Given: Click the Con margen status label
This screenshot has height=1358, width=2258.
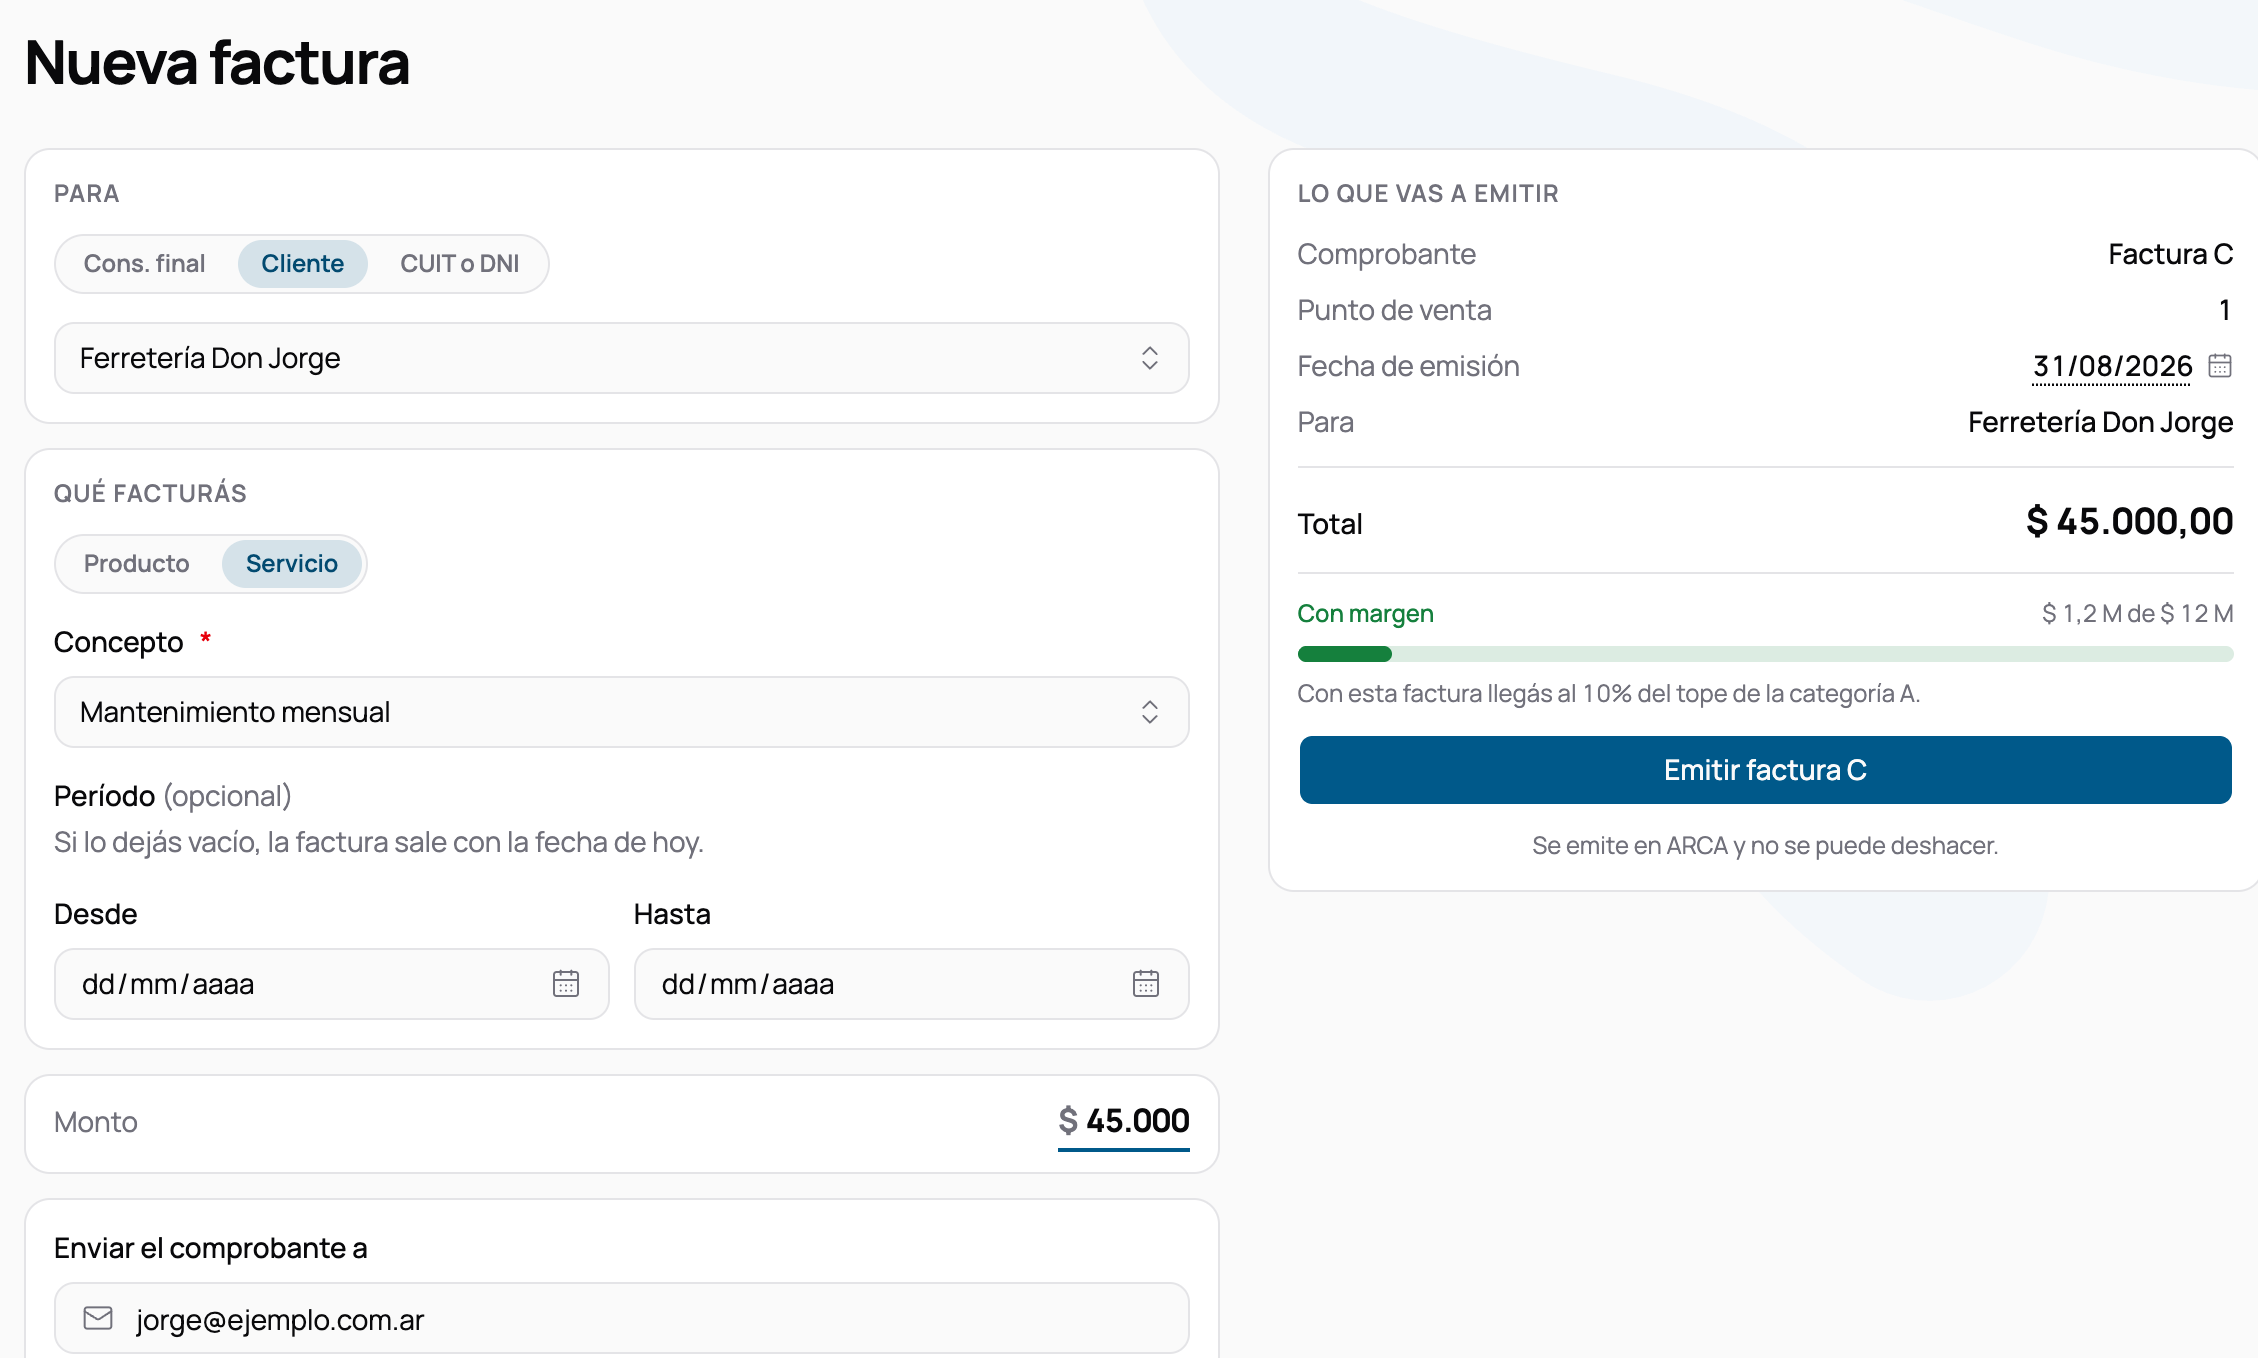Looking at the screenshot, I should tap(1365, 613).
